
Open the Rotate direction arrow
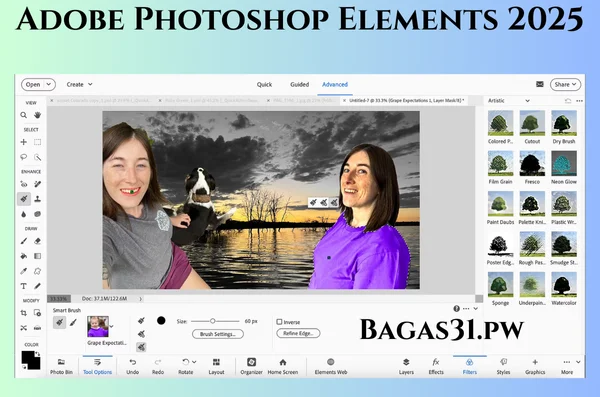[x=194, y=362]
